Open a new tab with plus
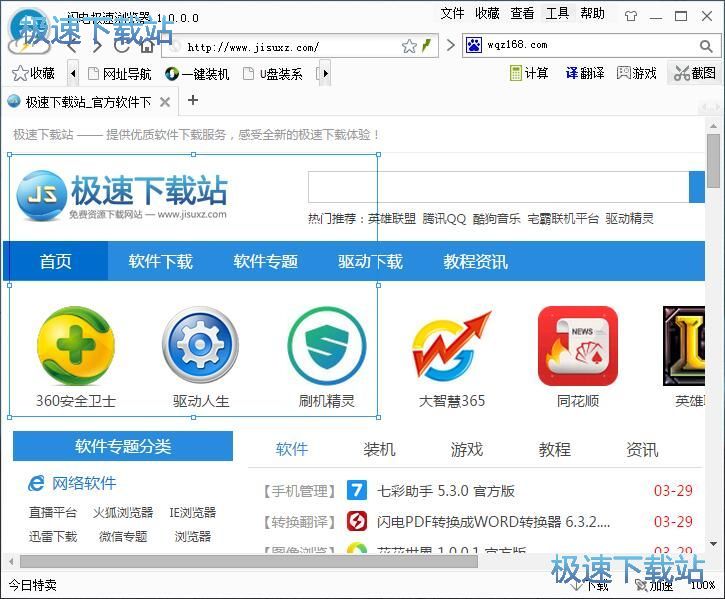 point(193,100)
